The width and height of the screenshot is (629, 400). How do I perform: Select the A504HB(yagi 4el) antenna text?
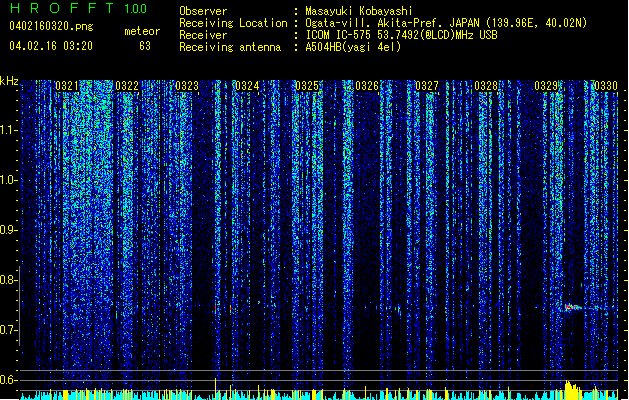353,47
